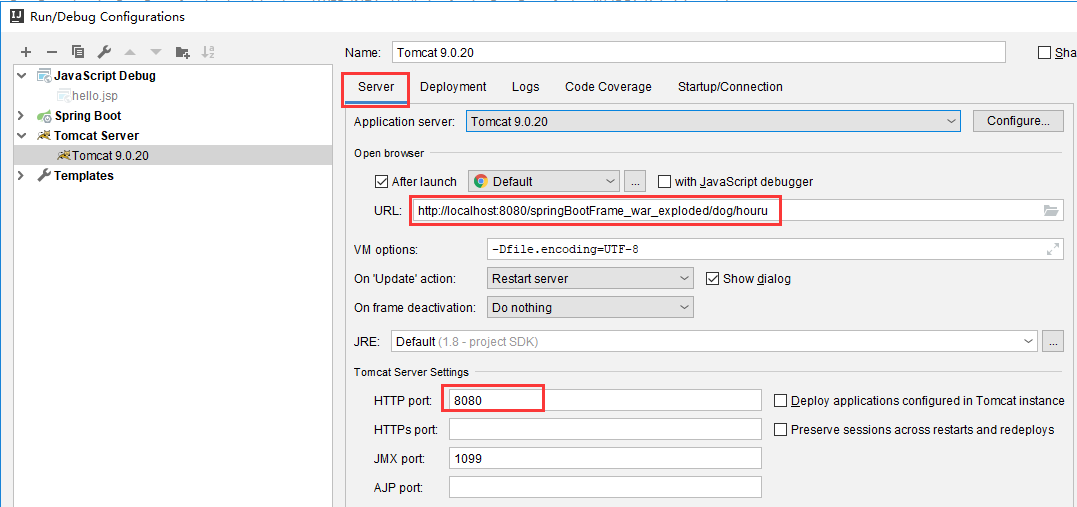
Task: Click the HTTP port field
Action: tap(605, 400)
